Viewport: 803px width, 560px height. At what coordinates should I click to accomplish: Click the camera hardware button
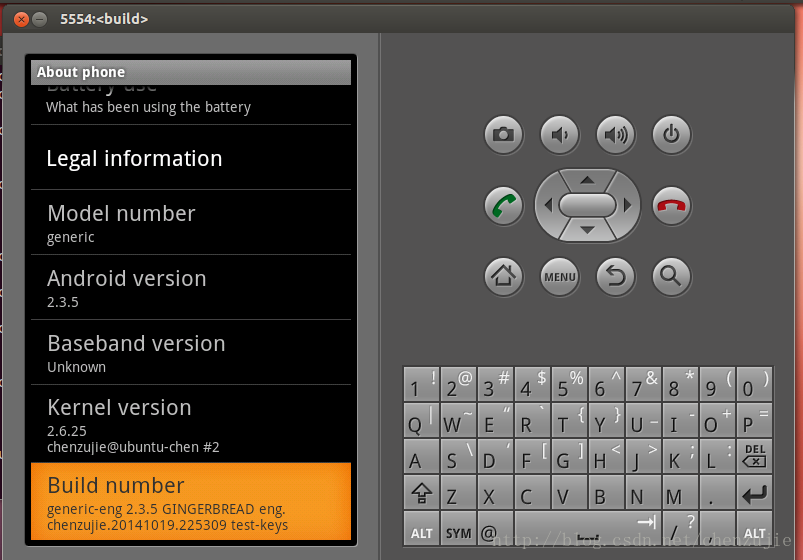point(503,135)
